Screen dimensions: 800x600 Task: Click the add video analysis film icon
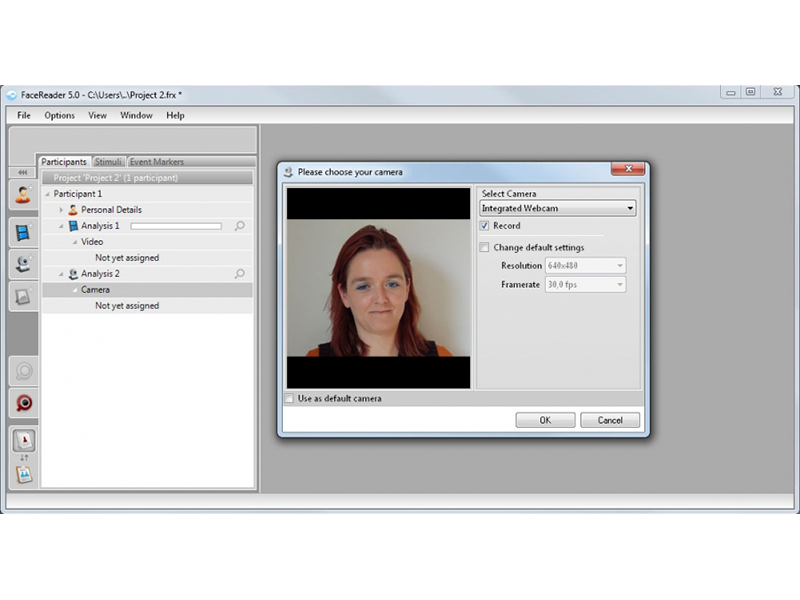click(x=22, y=232)
